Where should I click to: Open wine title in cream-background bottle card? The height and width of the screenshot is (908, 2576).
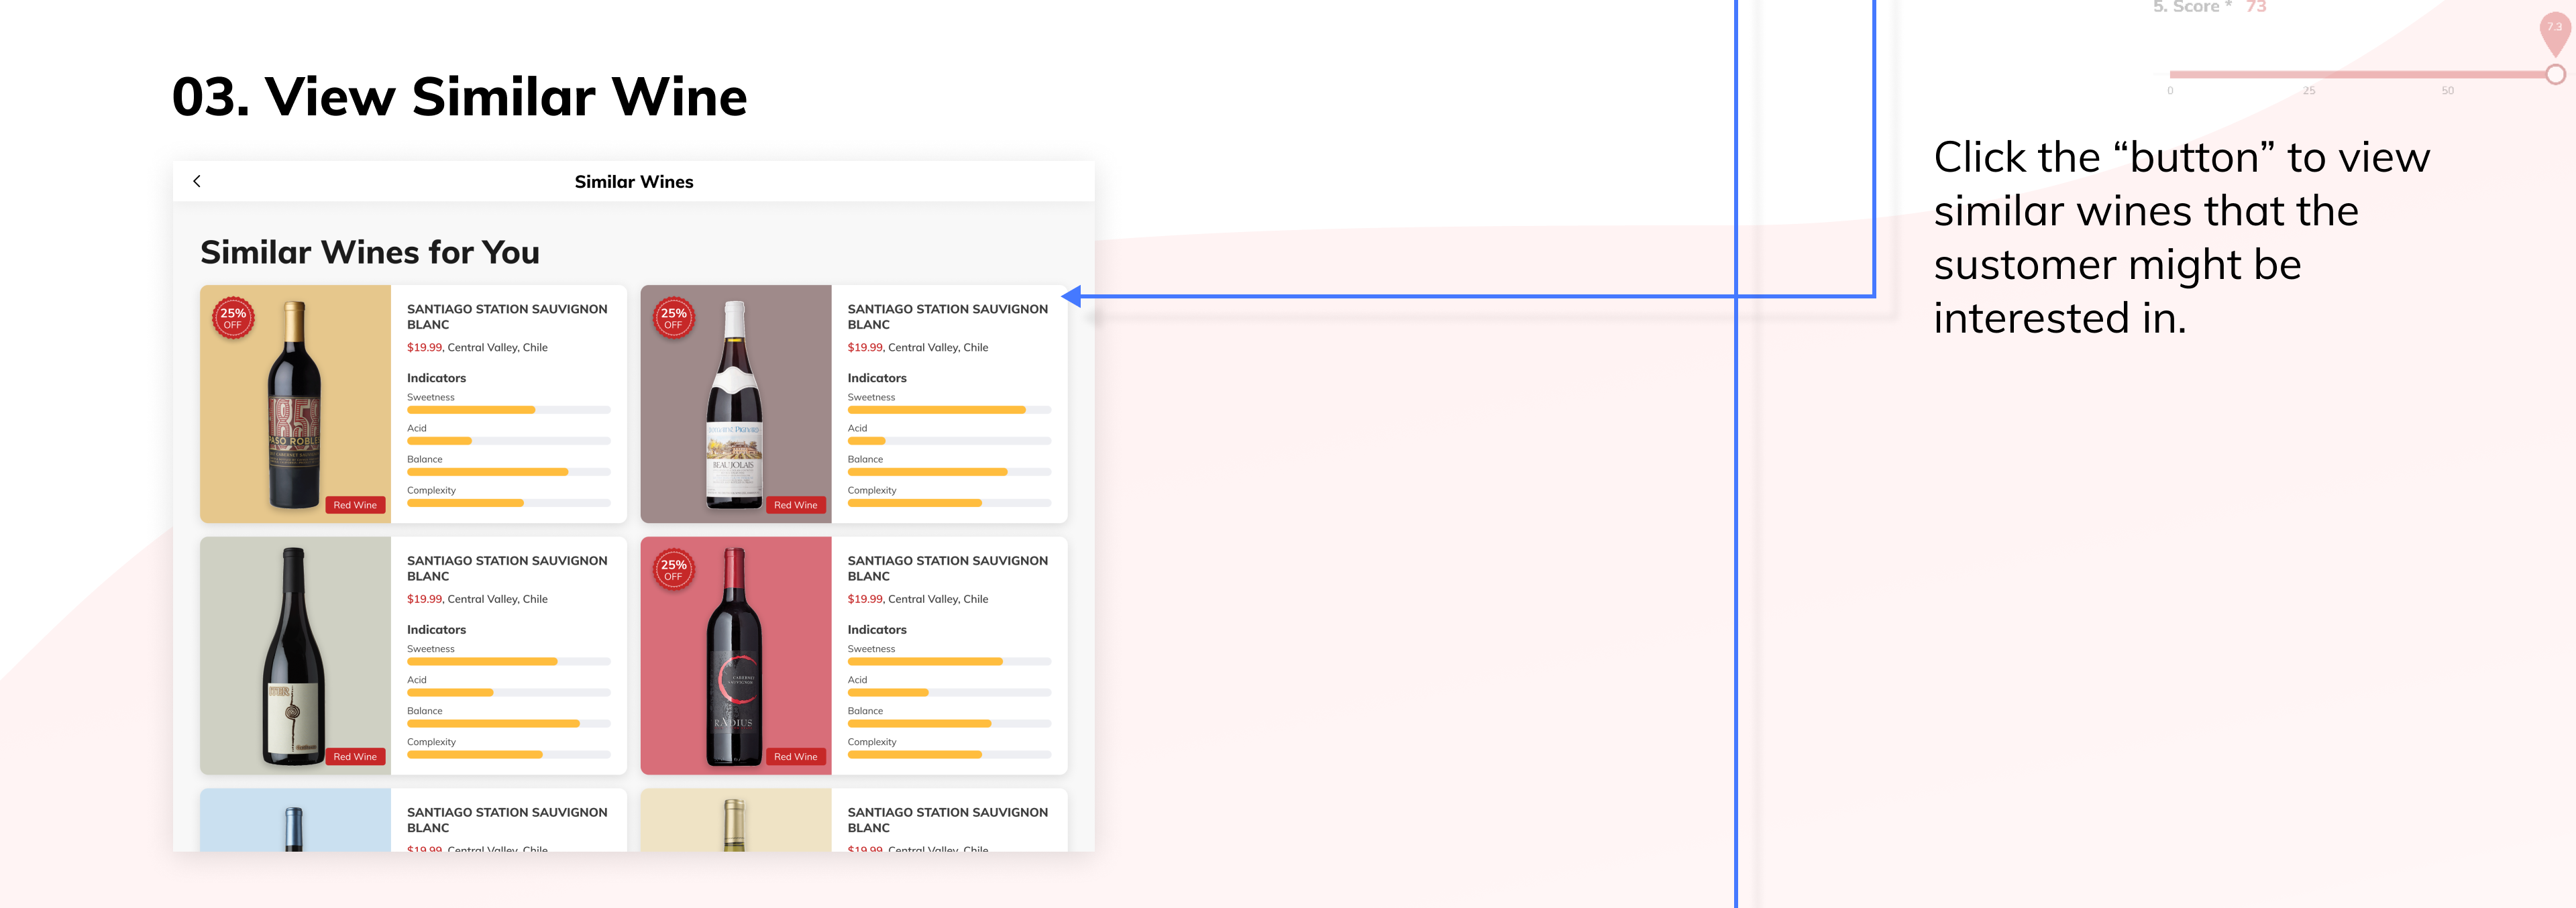point(948,820)
